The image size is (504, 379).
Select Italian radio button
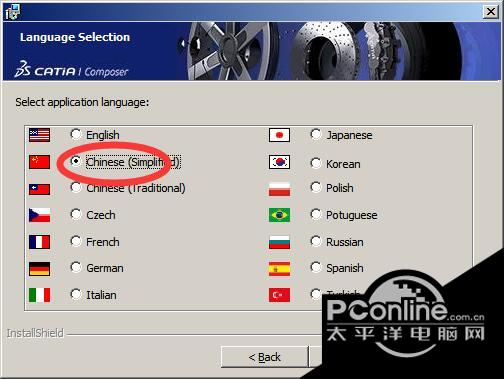[76, 294]
